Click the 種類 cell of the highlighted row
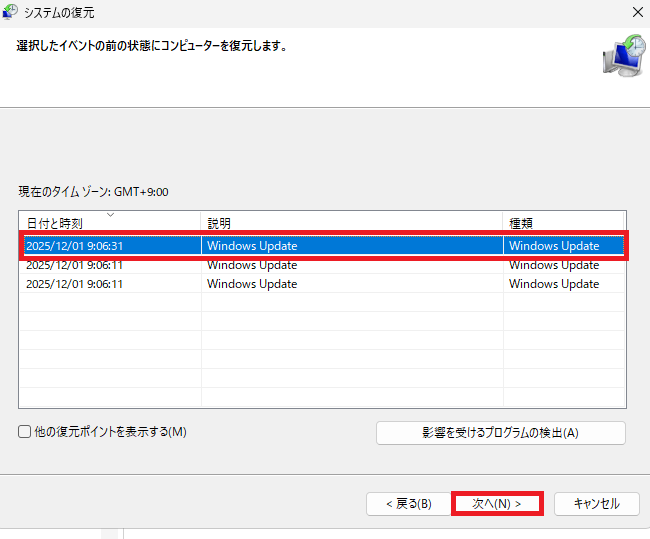Image resolution: width=650 pixels, height=539 pixels. tap(554, 246)
